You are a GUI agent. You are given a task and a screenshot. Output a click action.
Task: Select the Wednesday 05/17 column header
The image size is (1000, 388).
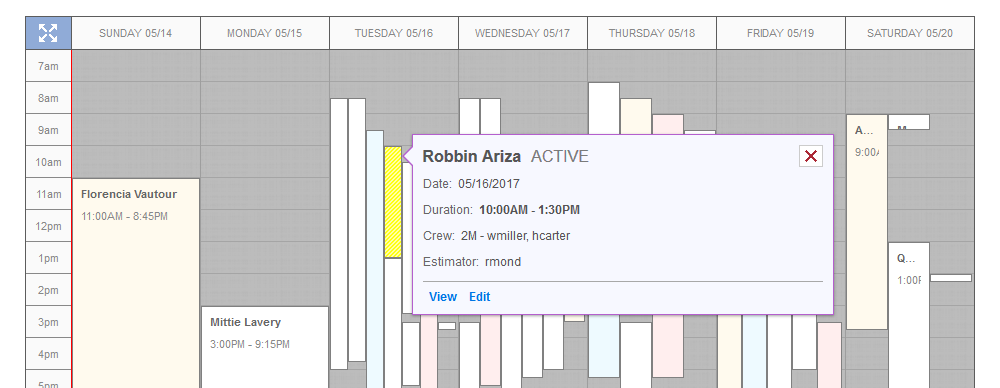coord(522,33)
